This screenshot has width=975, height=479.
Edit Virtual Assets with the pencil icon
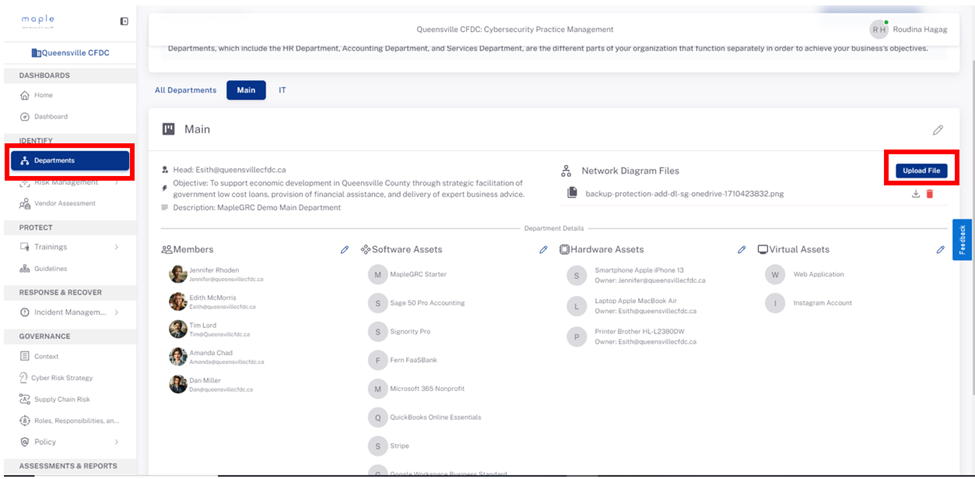pyautogui.click(x=940, y=249)
